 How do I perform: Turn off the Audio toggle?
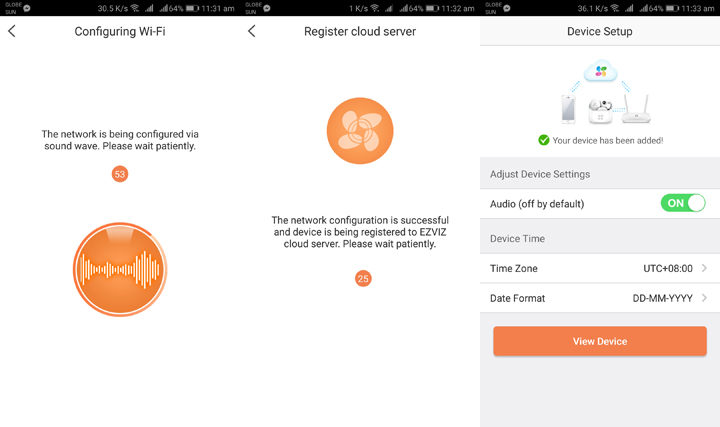click(x=683, y=203)
